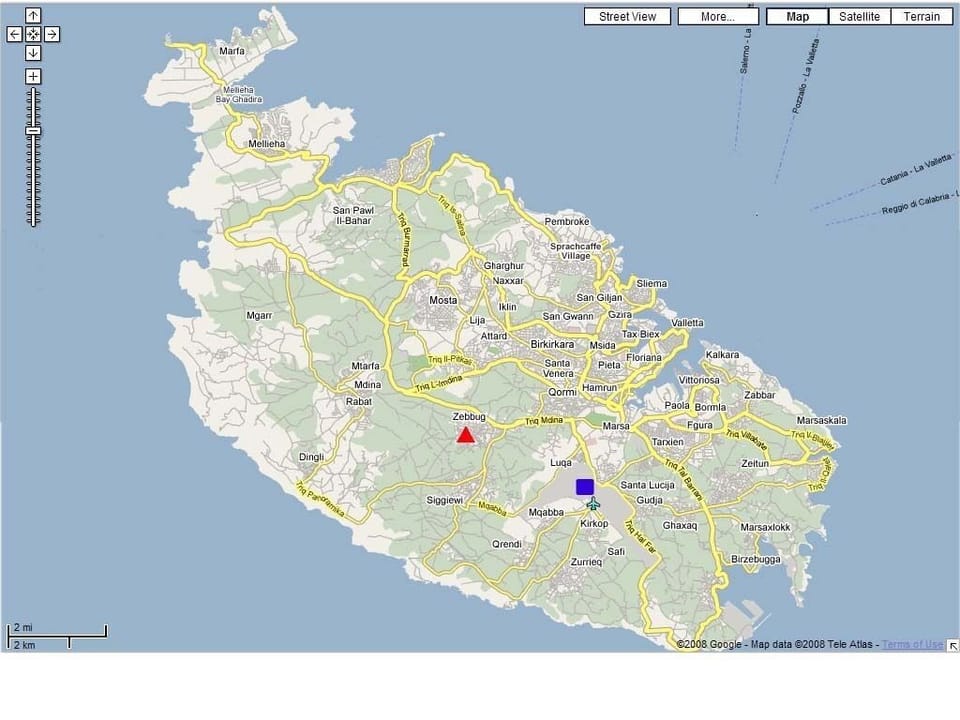This screenshot has height=720, width=960.
Task: Click the Vittoriosa label
Action: click(x=699, y=380)
